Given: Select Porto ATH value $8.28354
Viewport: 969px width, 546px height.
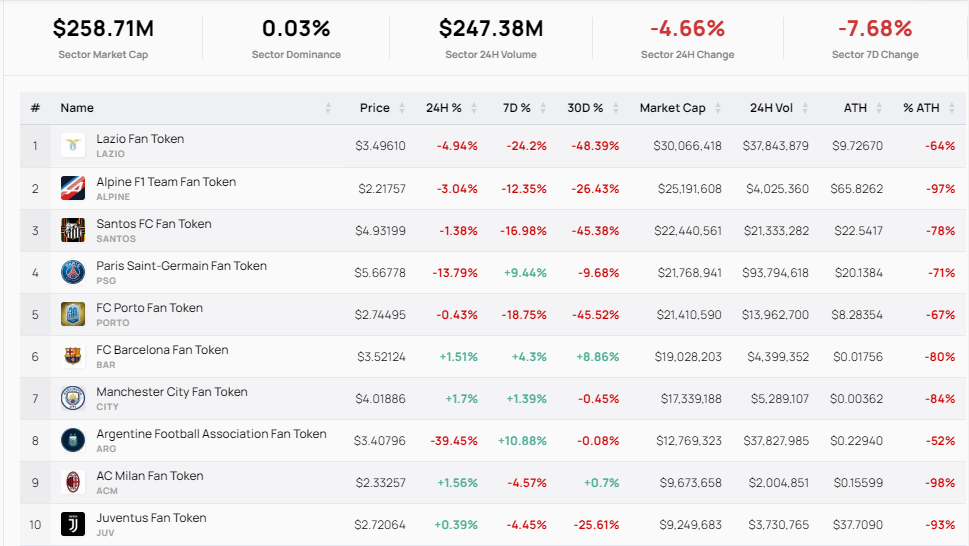Looking at the screenshot, I should pos(857,314).
